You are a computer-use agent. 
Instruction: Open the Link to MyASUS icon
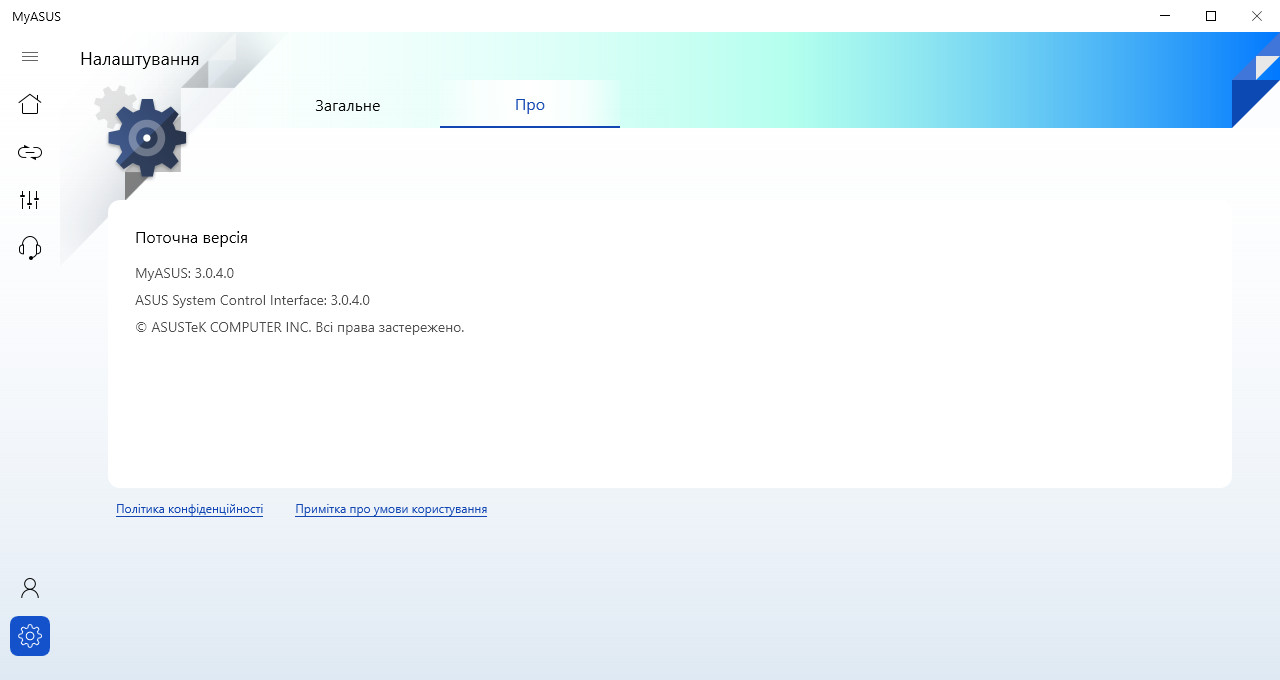click(30, 152)
